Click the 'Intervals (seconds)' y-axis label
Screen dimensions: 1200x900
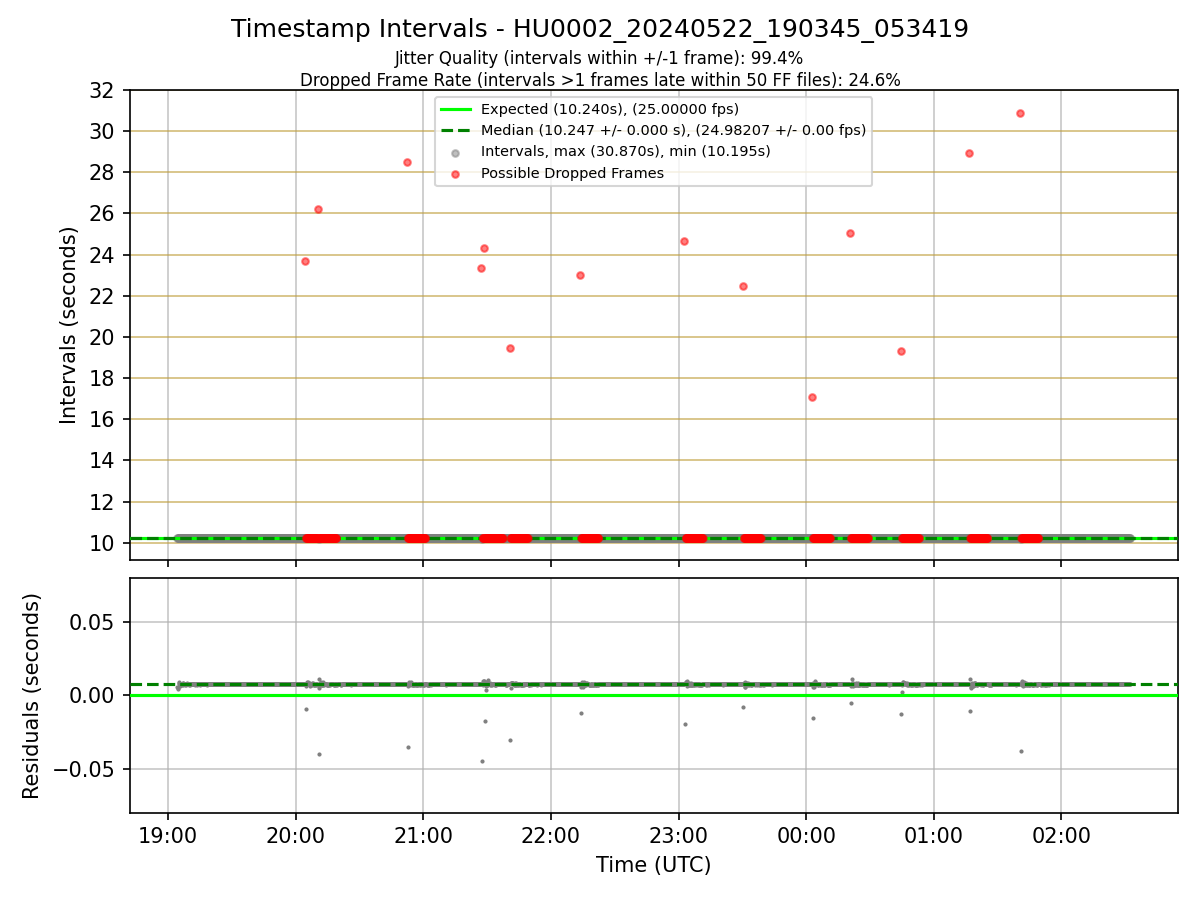click(68, 325)
